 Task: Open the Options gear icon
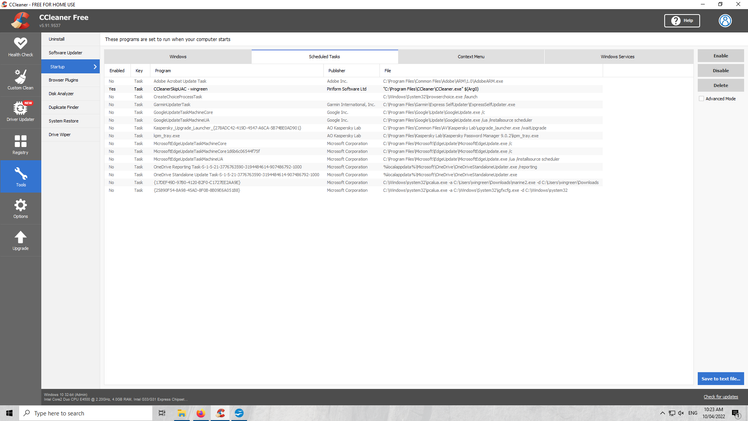click(20, 208)
